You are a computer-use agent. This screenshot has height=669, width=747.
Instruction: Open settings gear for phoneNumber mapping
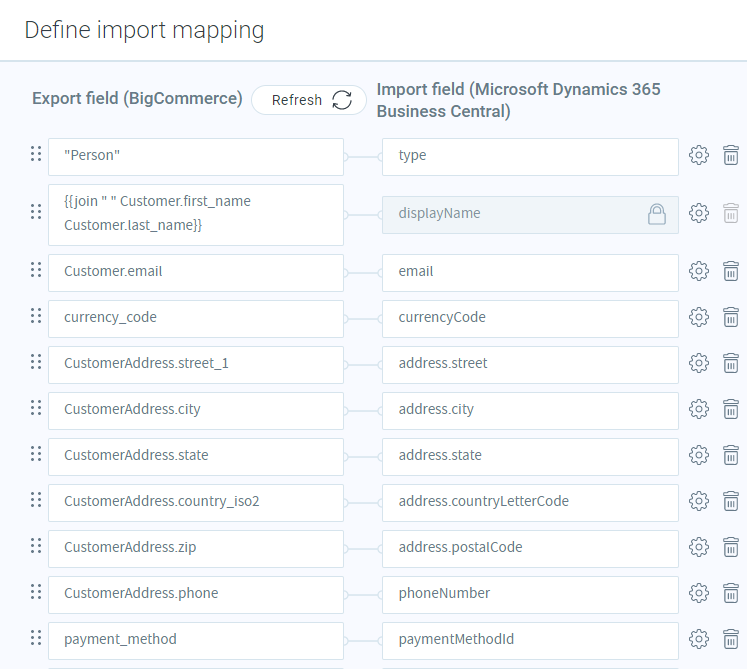[698, 593]
